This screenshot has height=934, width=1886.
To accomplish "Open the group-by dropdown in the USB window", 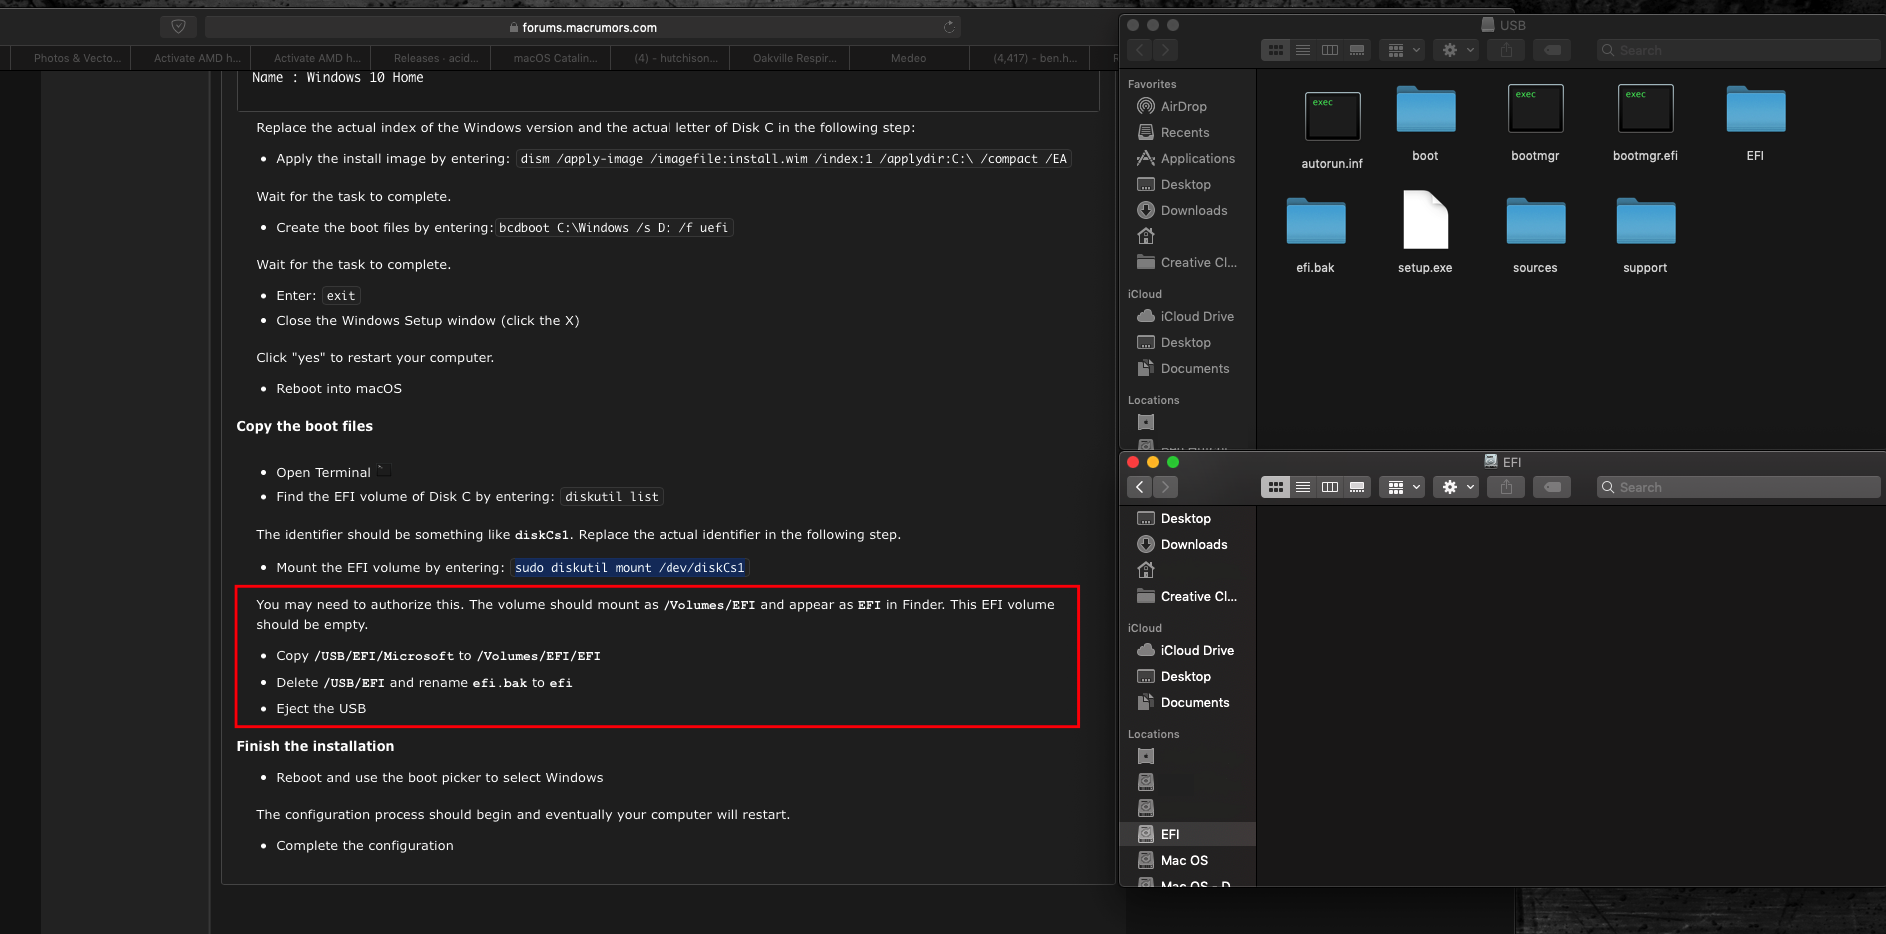I will (x=1402, y=50).
